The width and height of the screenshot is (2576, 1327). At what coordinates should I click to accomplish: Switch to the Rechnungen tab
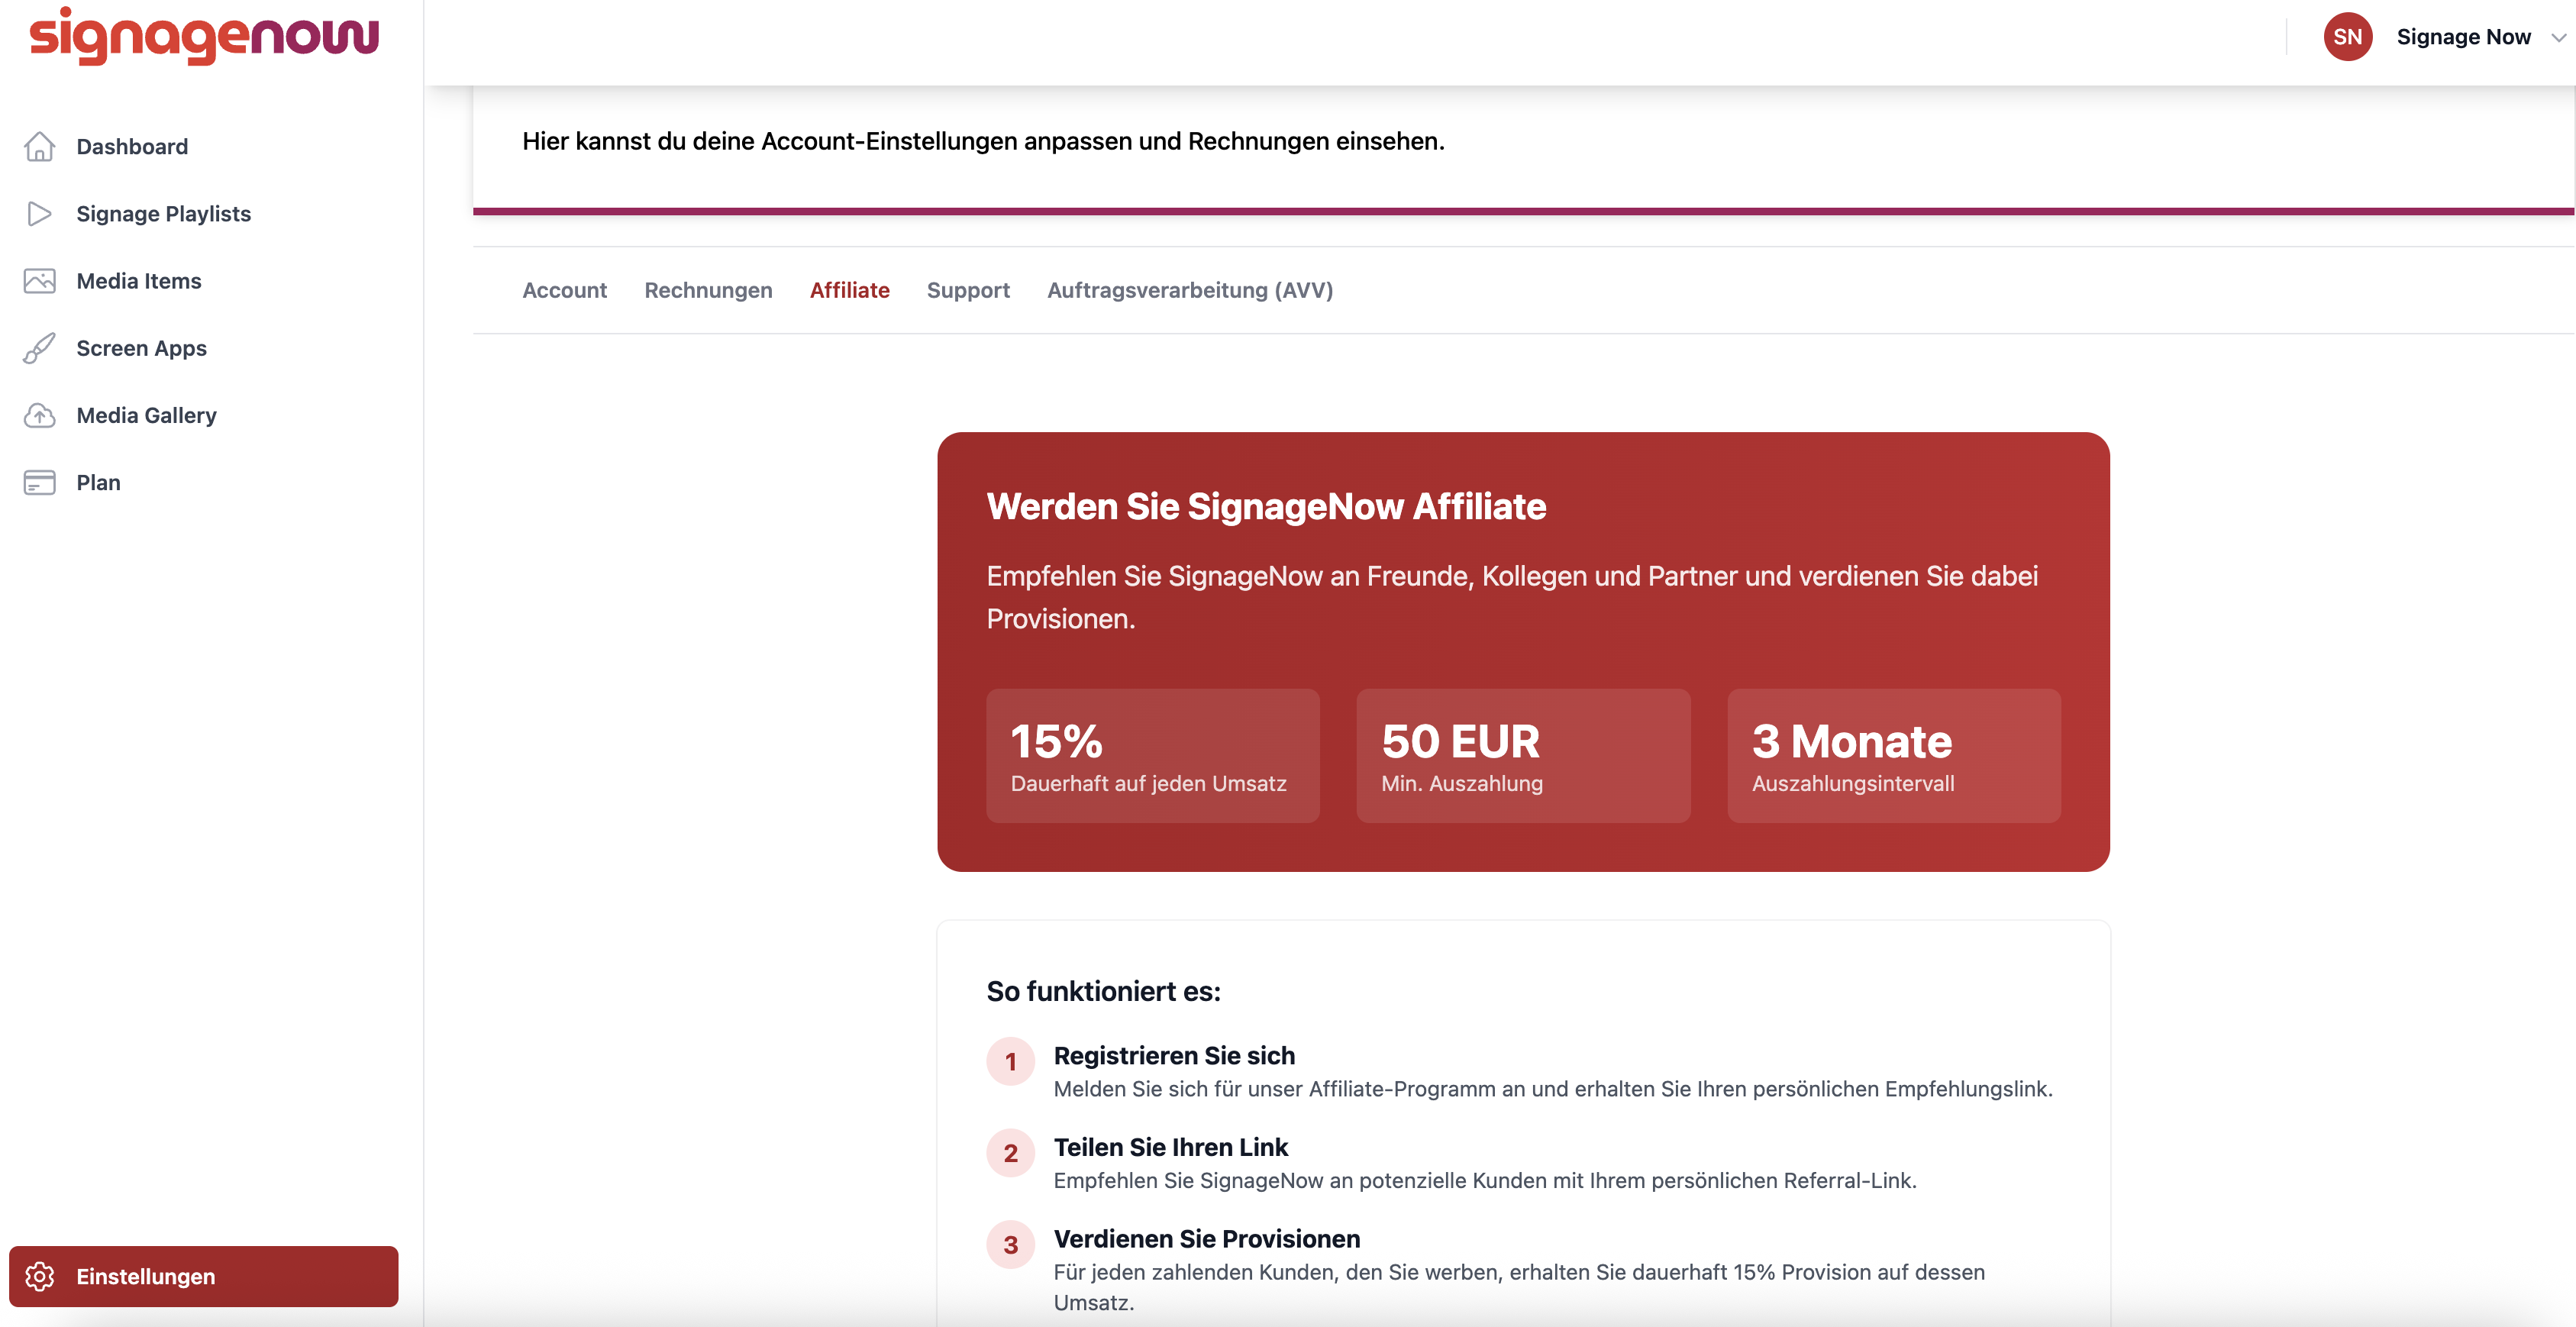tap(708, 290)
